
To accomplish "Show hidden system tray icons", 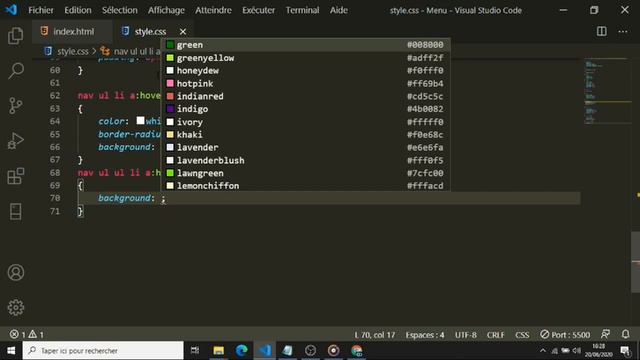I will tap(542, 351).
